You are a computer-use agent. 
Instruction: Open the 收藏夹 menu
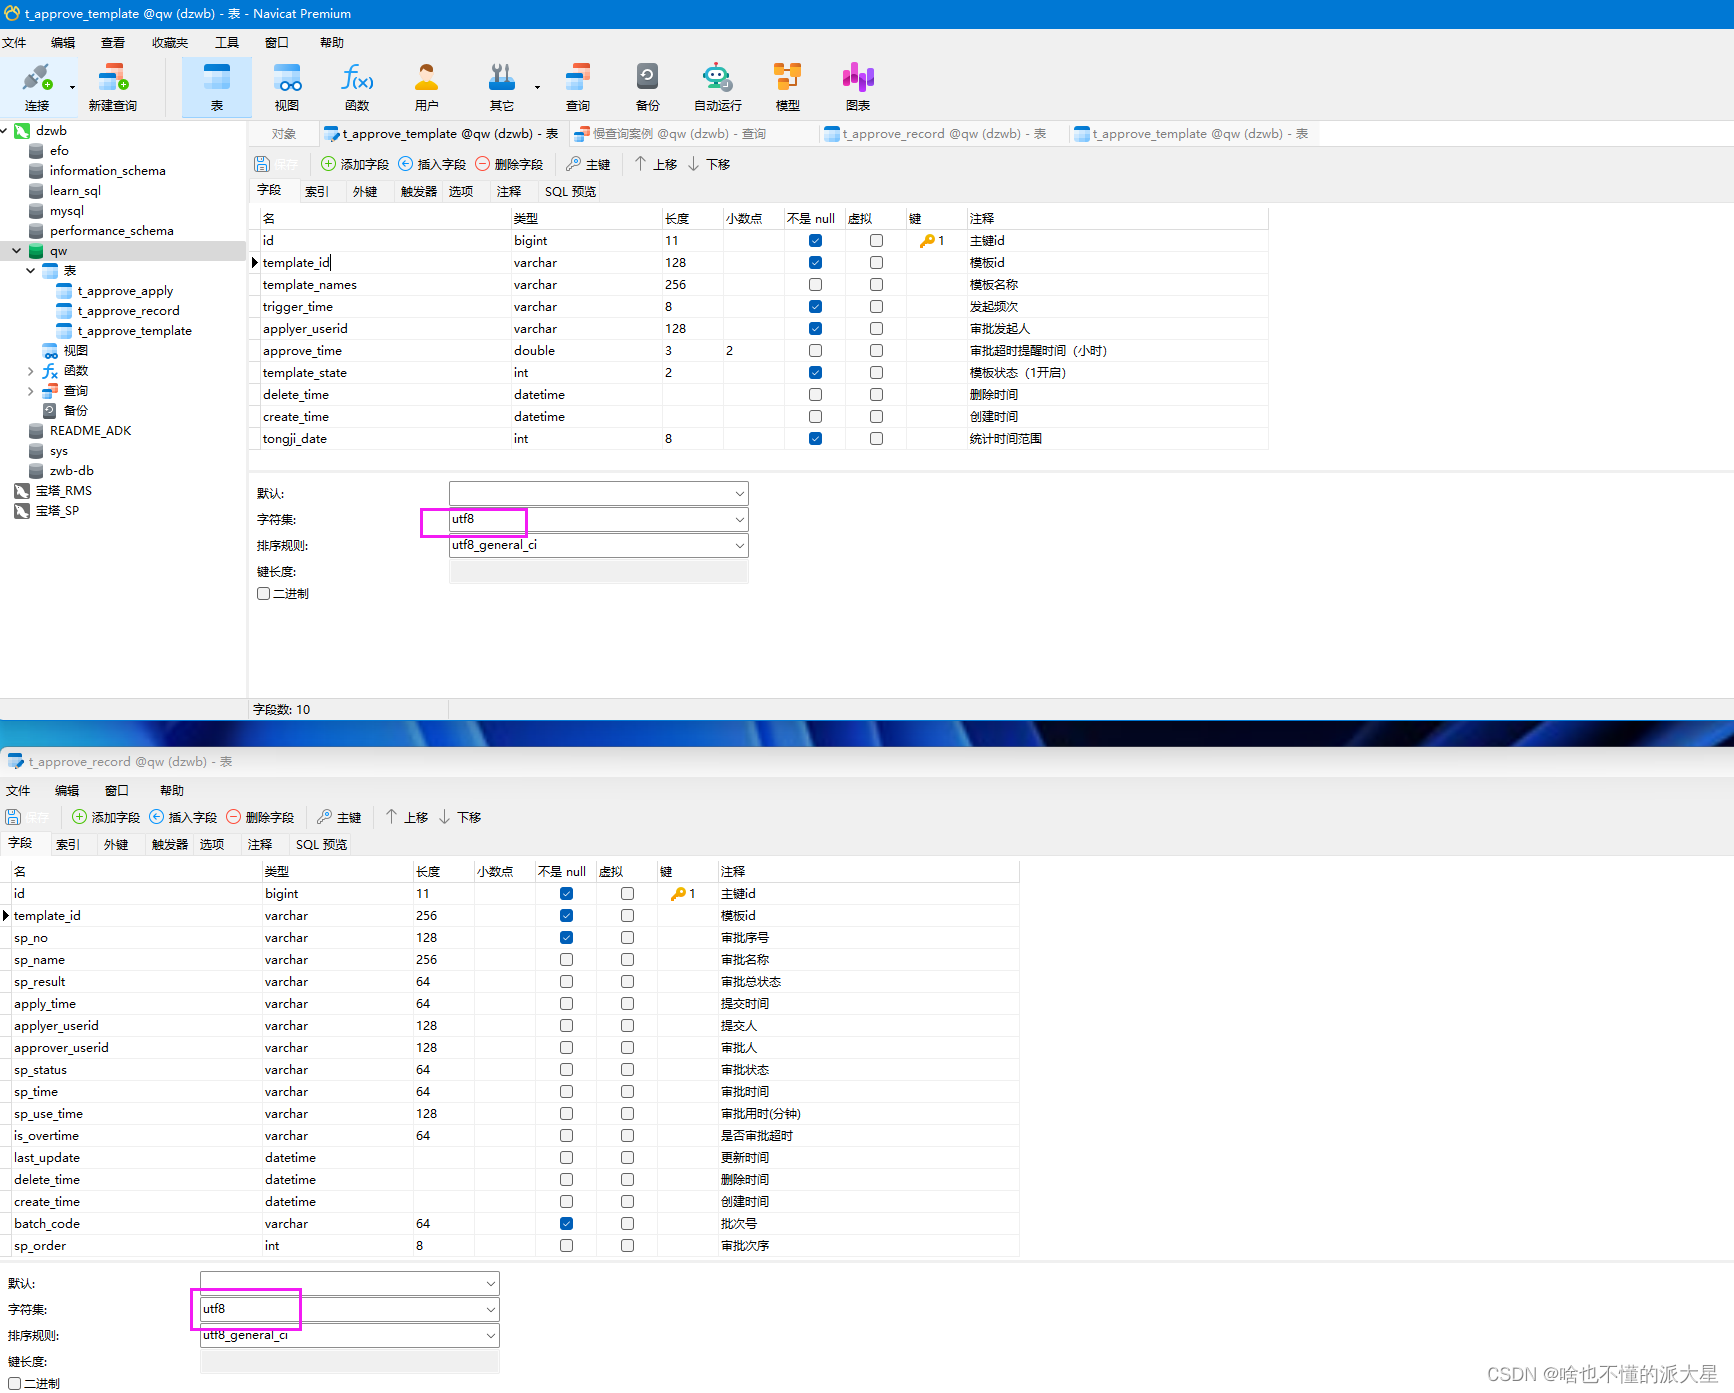pyautogui.click(x=170, y=43)
